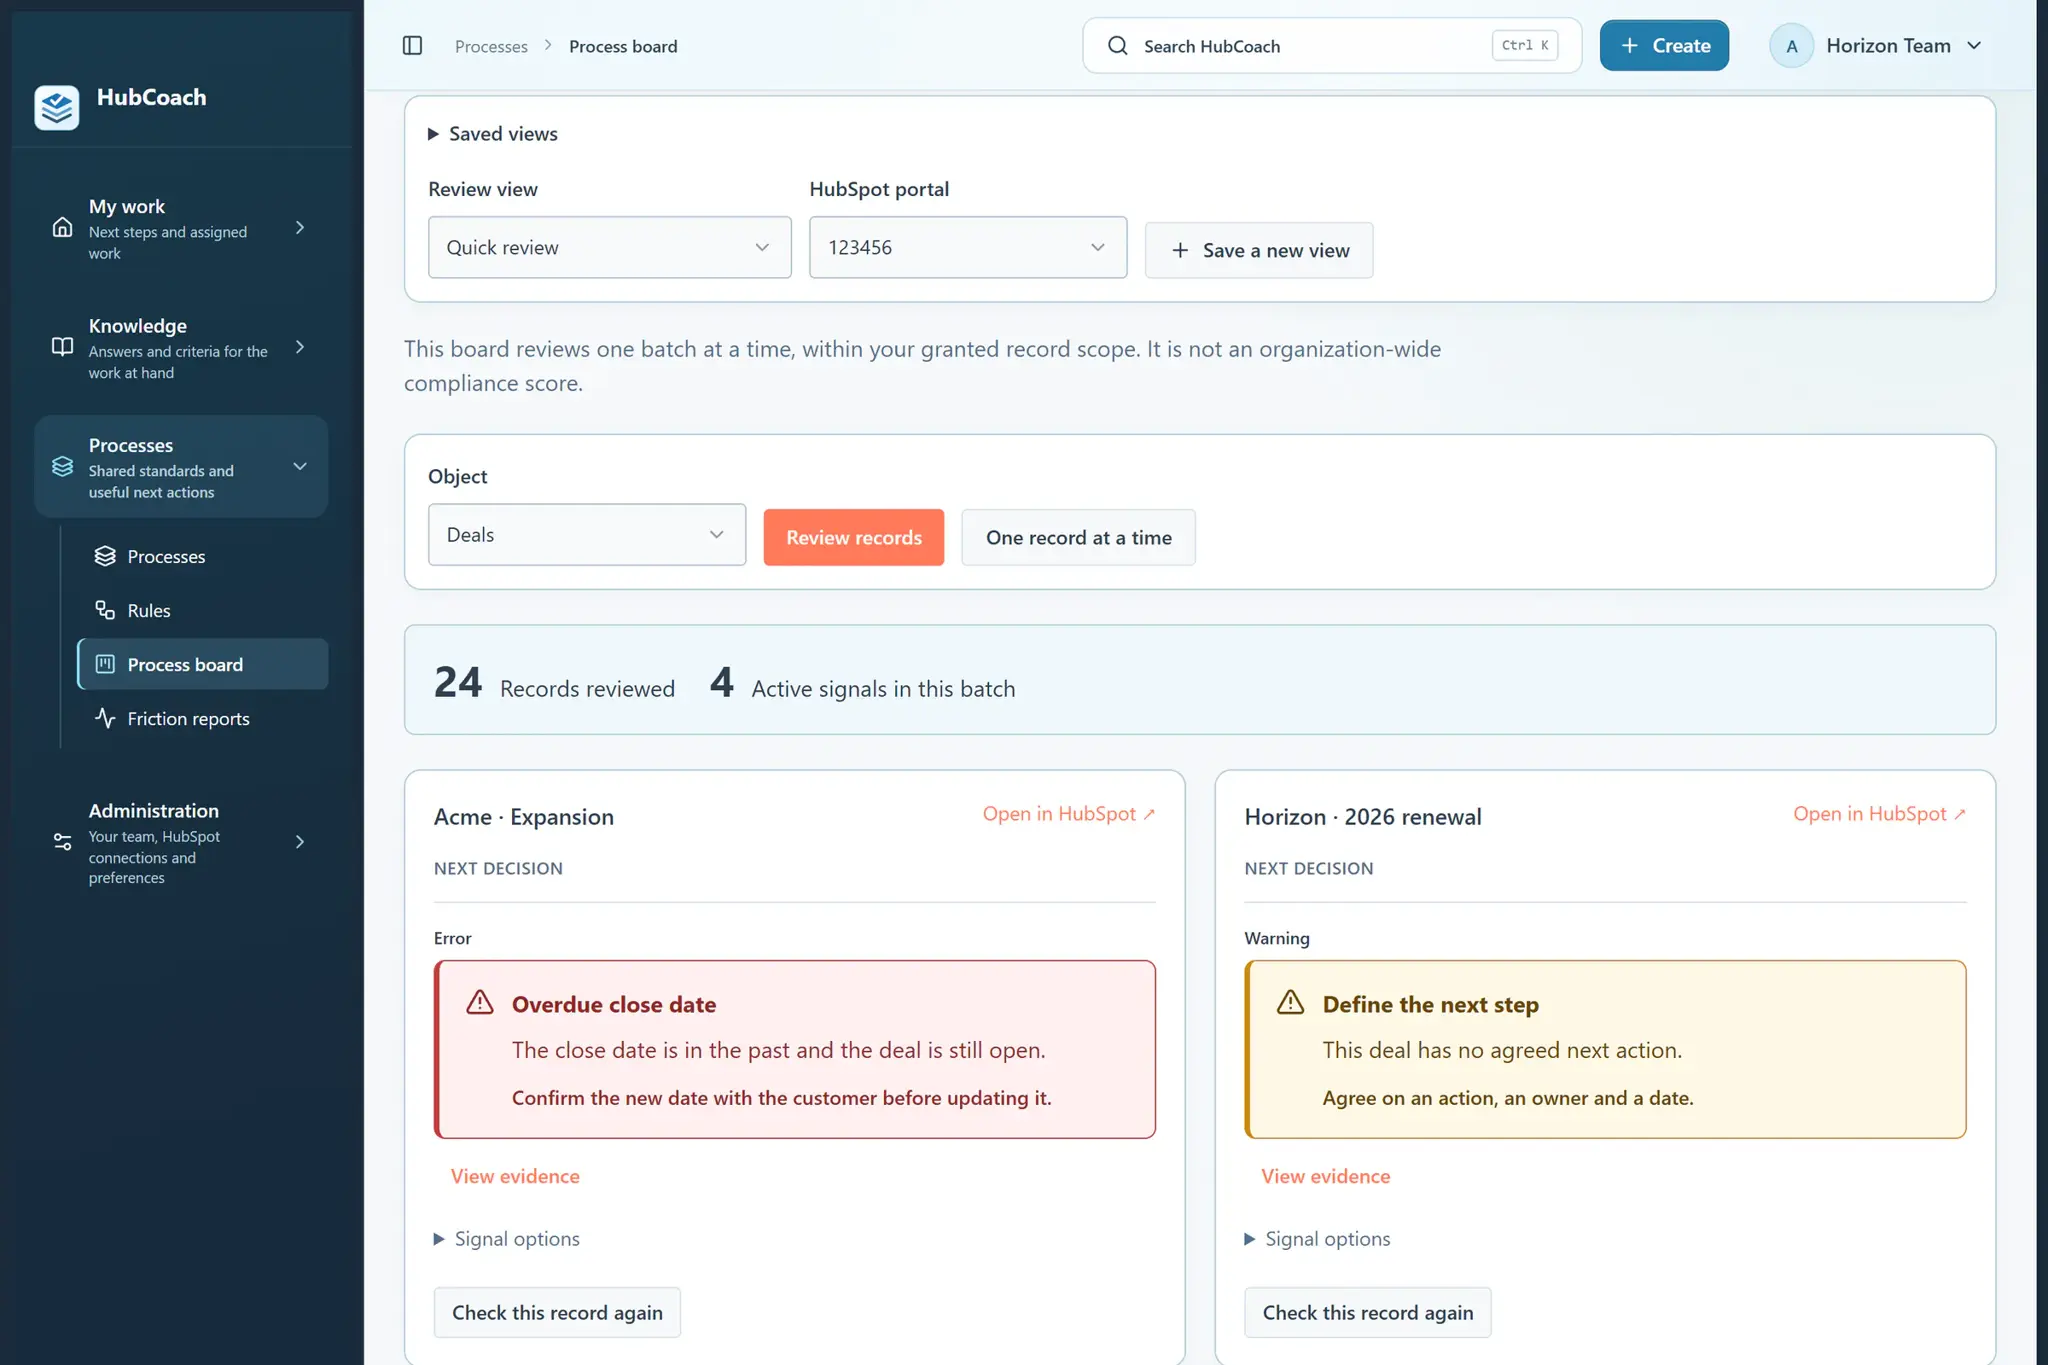Collapse the Processes sidebar section chevron
Screen dimensions: 2048x1365
[x=299, y=467]
